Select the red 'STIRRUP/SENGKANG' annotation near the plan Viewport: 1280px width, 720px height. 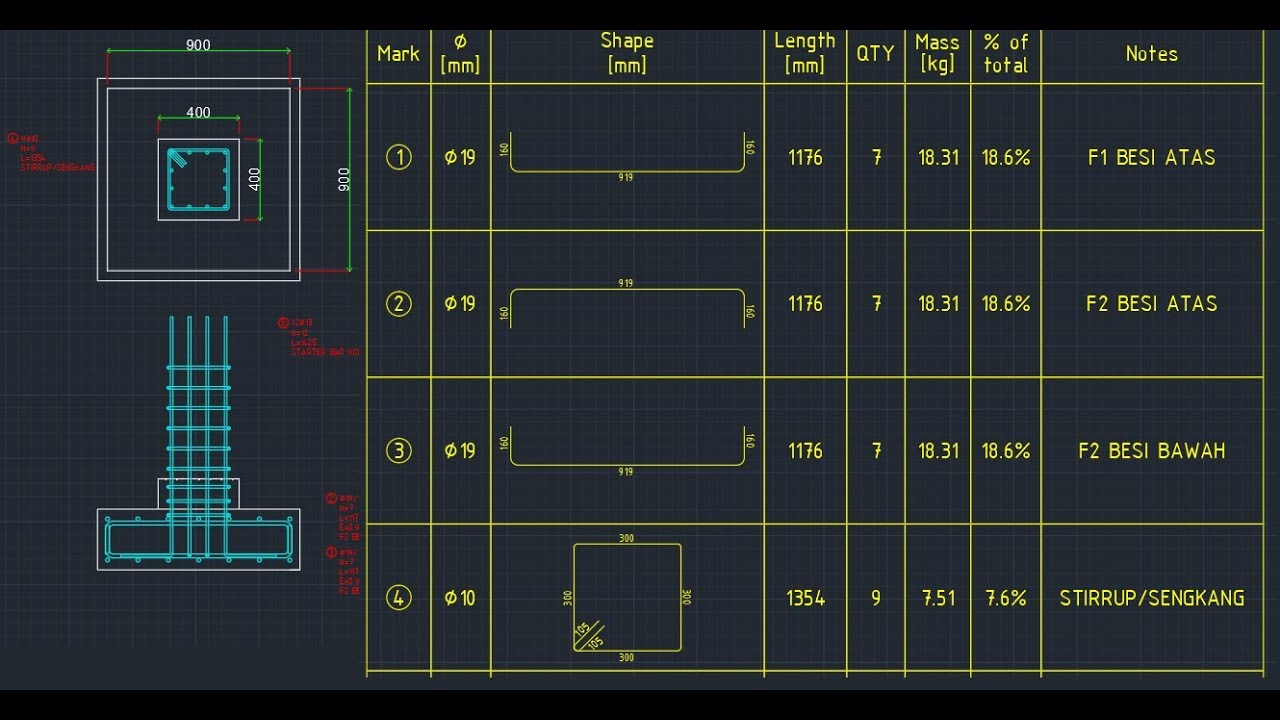click(58, 168)
